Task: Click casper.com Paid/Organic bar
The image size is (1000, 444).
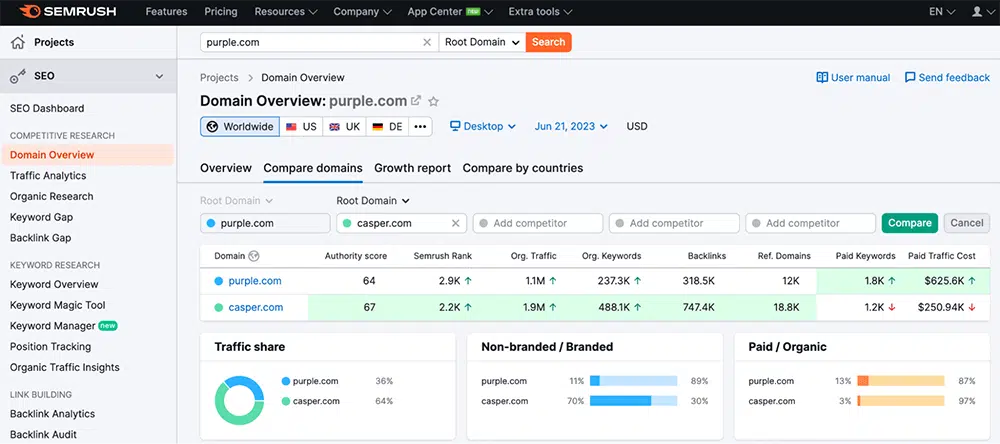Action: point(901,401)
